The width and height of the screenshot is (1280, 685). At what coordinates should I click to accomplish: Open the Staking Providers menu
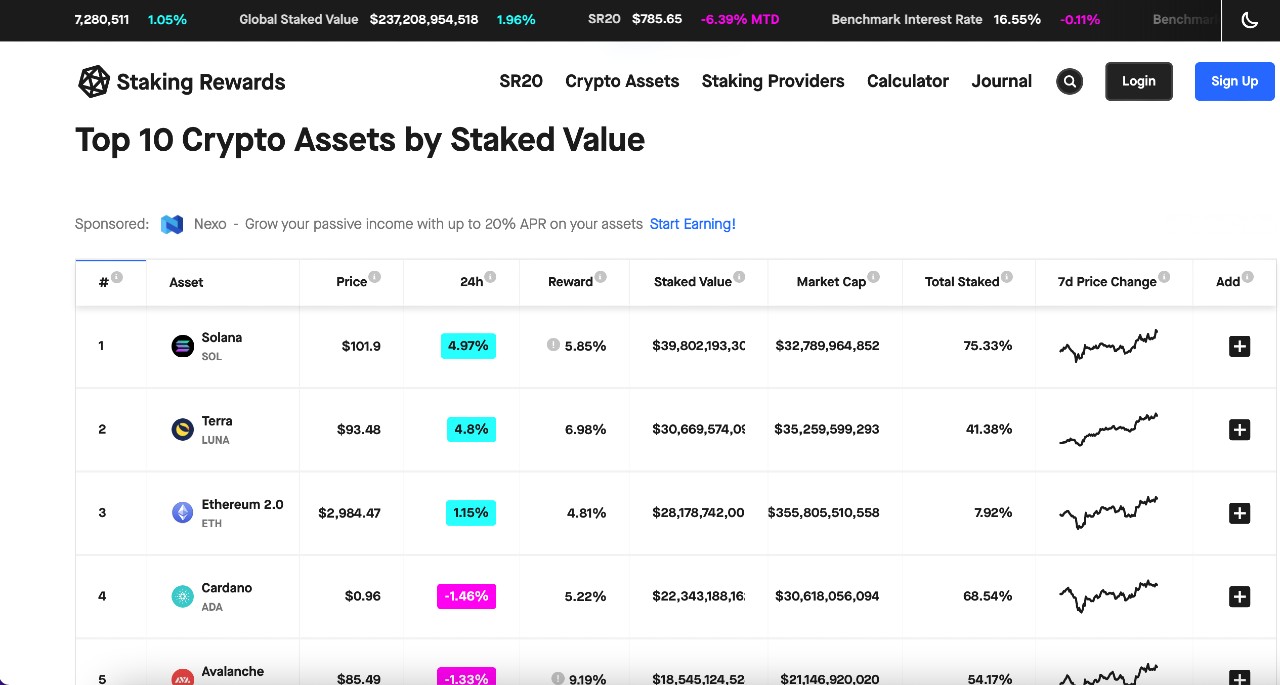pyautogui.click(x=773, y=81)
